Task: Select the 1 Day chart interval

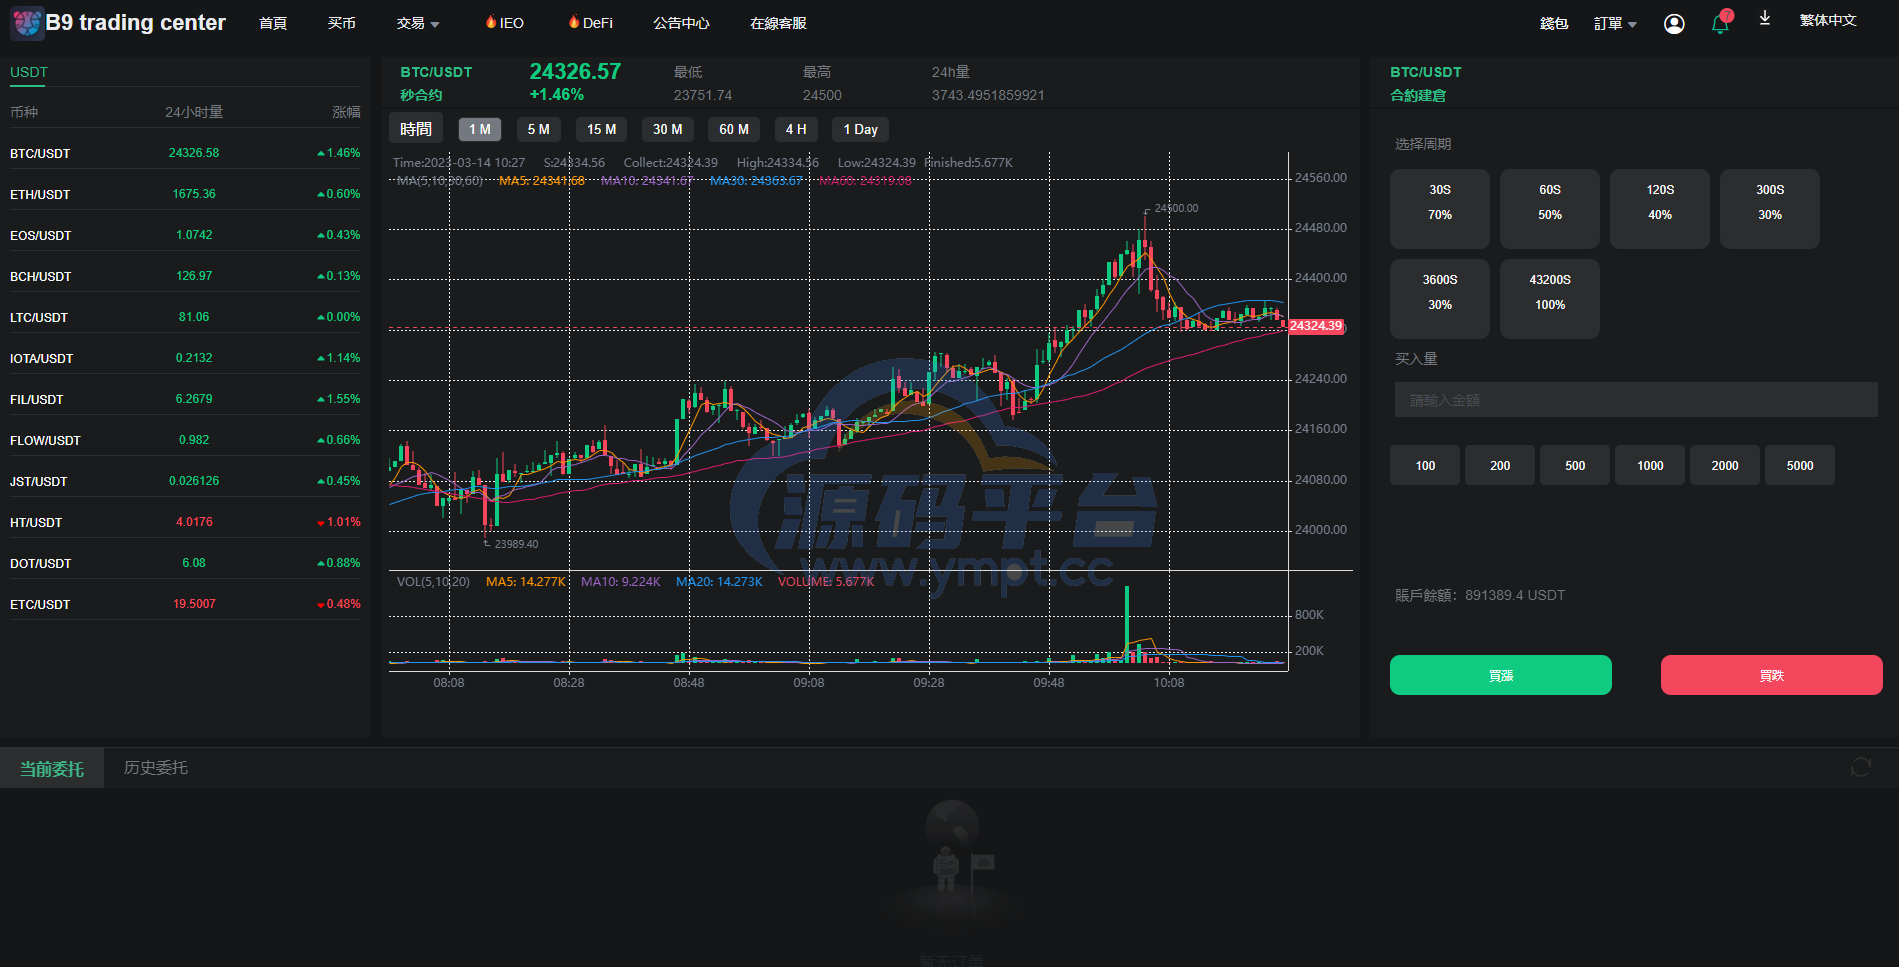Action: pos(861,129)
